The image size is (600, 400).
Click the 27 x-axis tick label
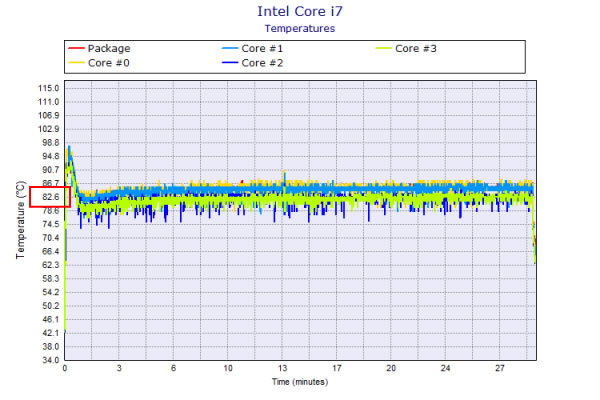(x=500, y=368)
